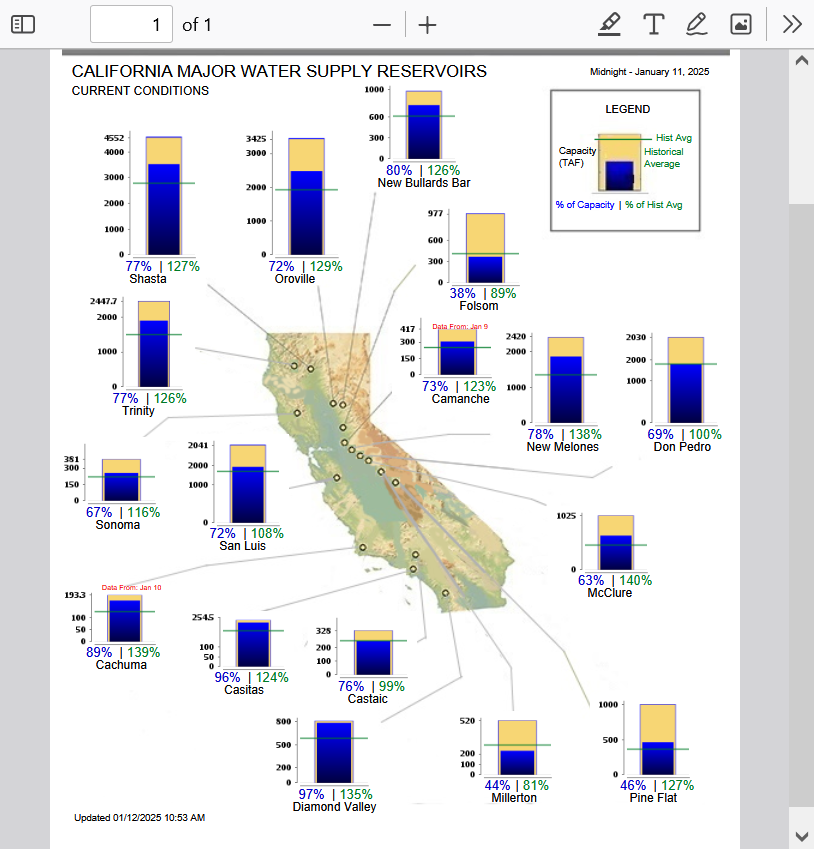Click the red 'Data From: Jan 9' note

[460, 326]
